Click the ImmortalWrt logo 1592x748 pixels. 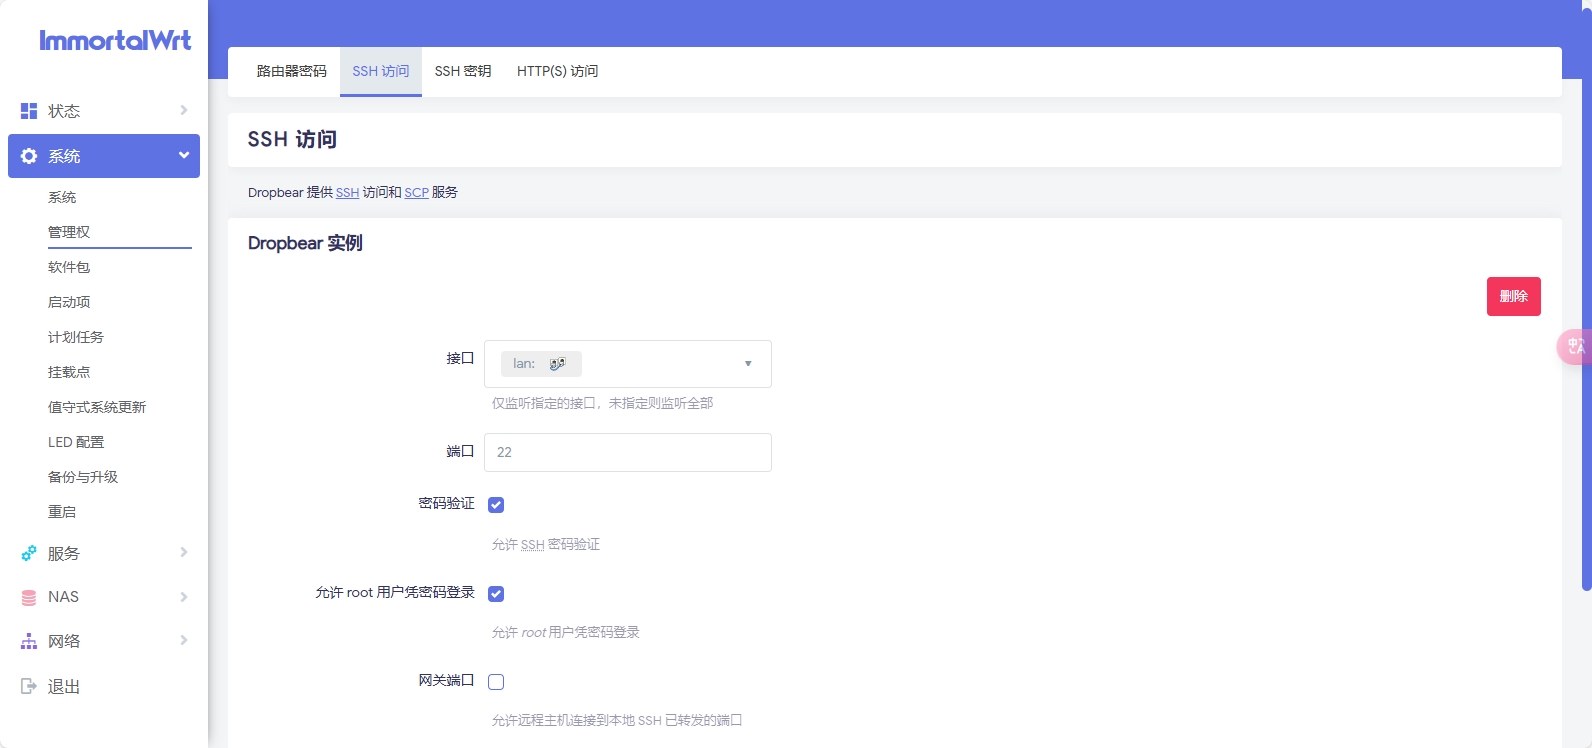pos(115,40)
